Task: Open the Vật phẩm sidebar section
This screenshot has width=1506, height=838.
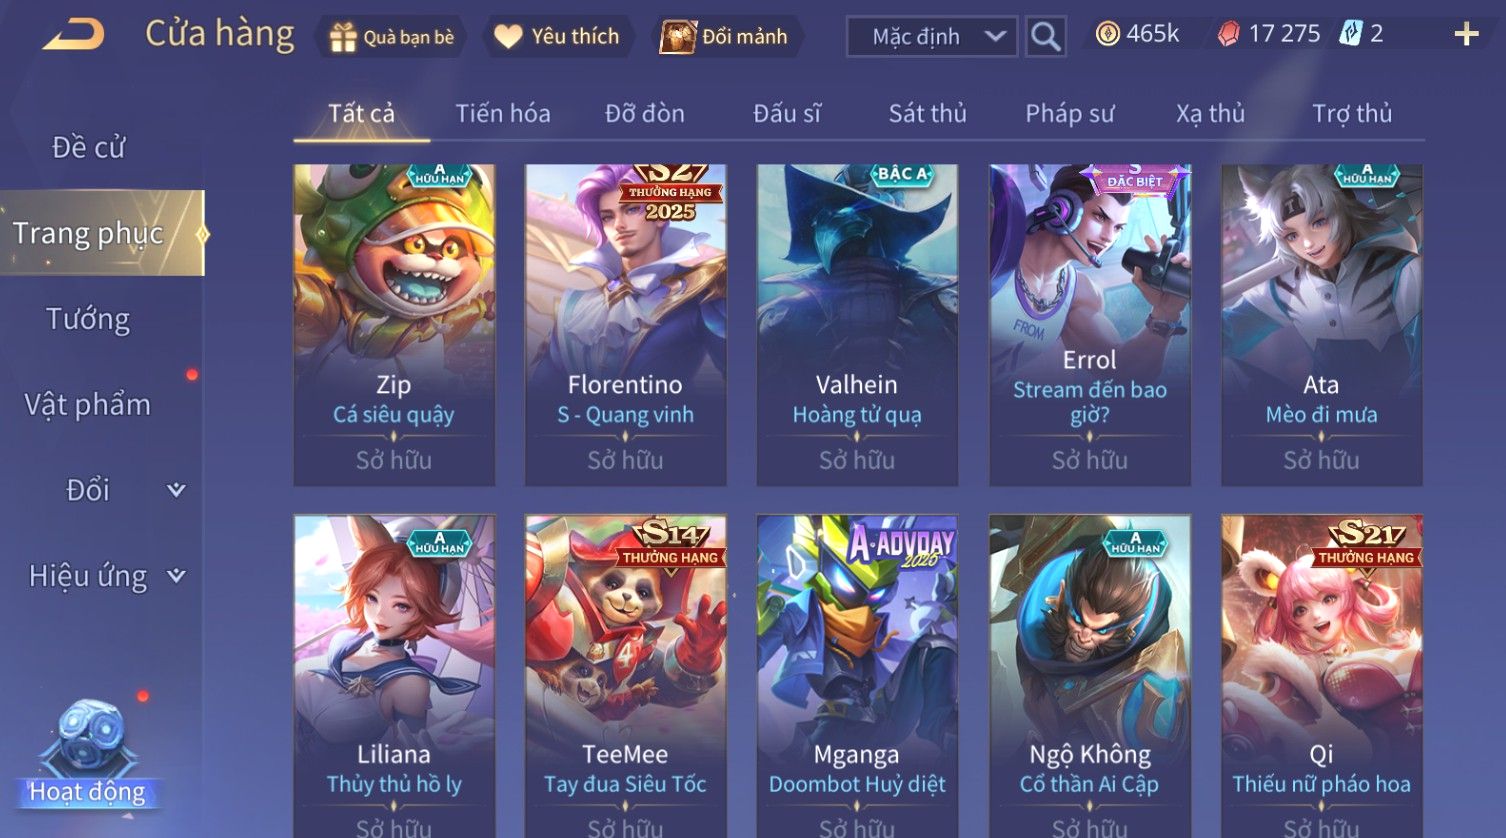Action: pos(88,404)
